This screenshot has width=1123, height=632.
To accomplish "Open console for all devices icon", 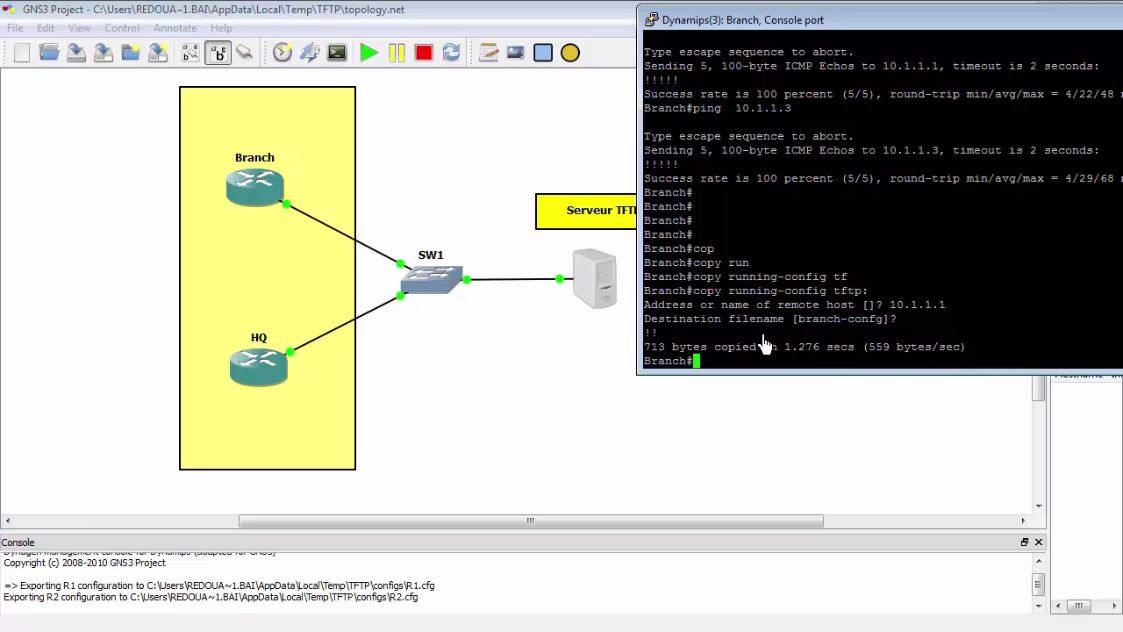I will (x=337, y=52).
